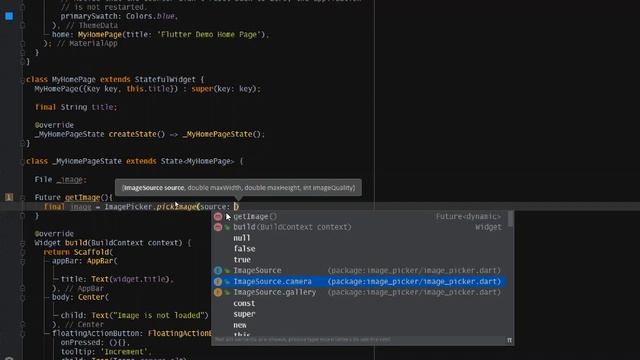Select const in the completion list
Image resolution: width=640 pixels, height=360 pixels.
click(244, 303)
